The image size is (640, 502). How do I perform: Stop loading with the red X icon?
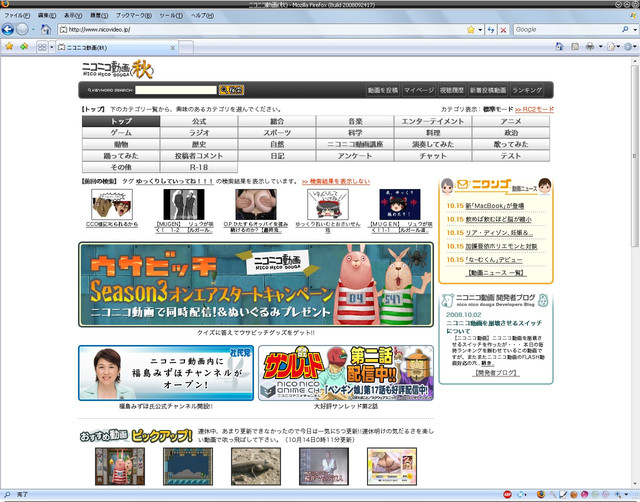pyautogui.click(x=503, y=30)
